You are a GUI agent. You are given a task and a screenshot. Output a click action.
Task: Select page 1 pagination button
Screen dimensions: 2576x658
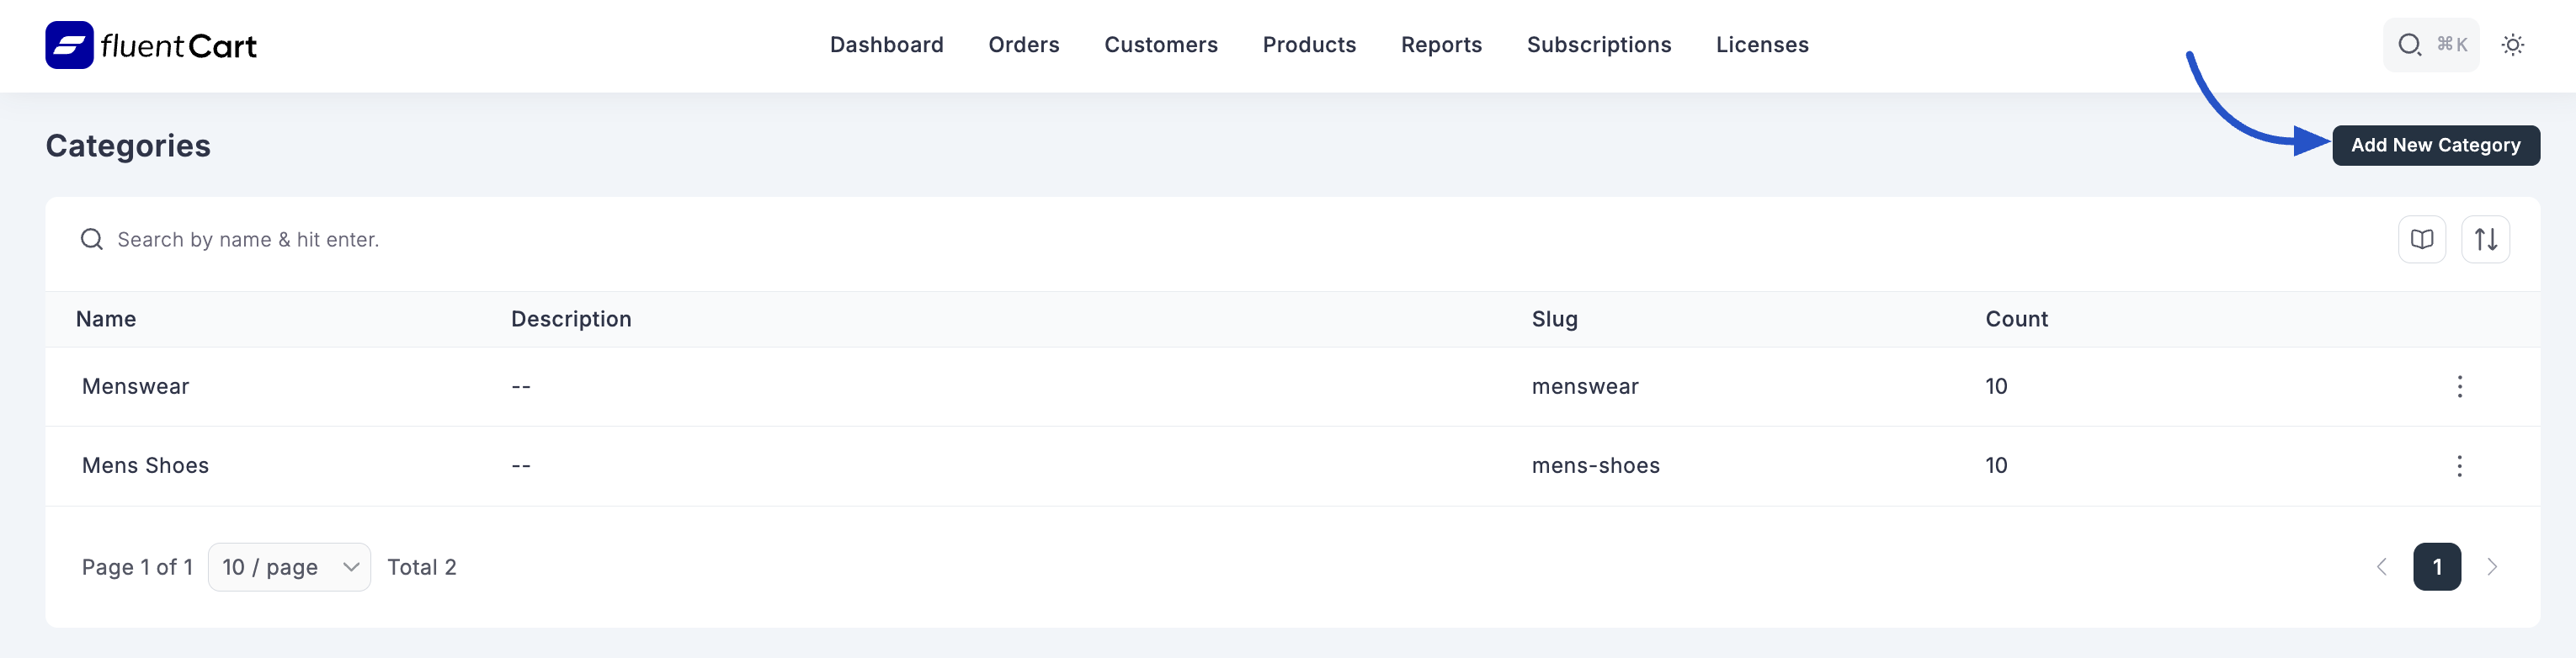tap(2436, 567)
